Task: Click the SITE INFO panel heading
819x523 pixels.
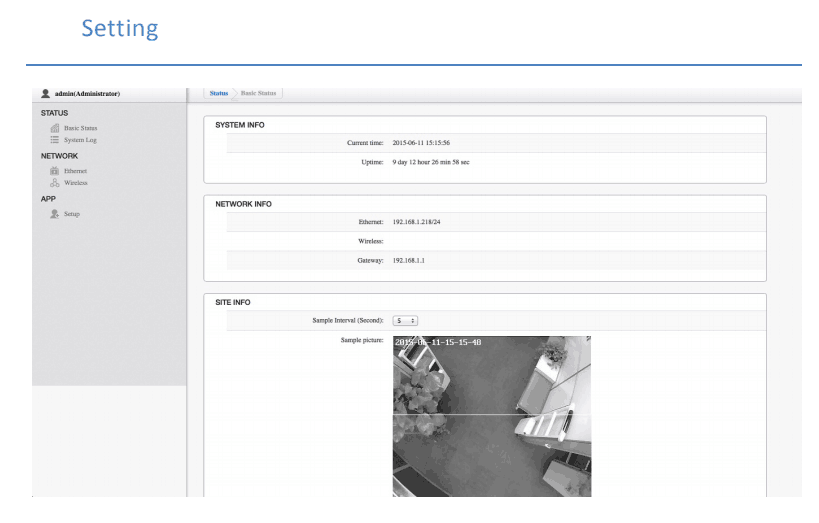Action: [232, 303]
